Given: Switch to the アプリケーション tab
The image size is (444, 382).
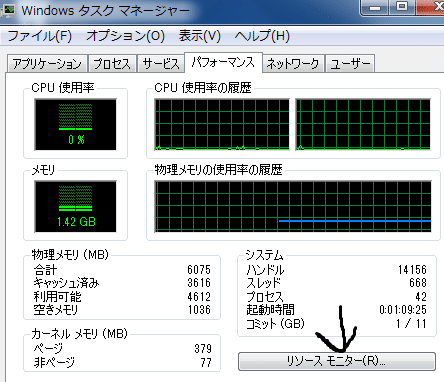Looking at the screenshot, I should (x=47, y=63).
